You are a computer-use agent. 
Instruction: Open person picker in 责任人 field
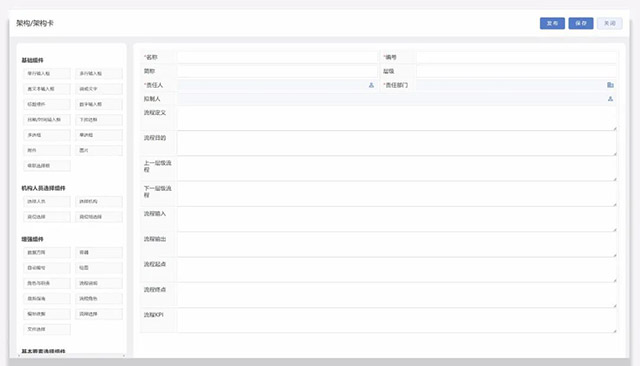tap(371, 85)
